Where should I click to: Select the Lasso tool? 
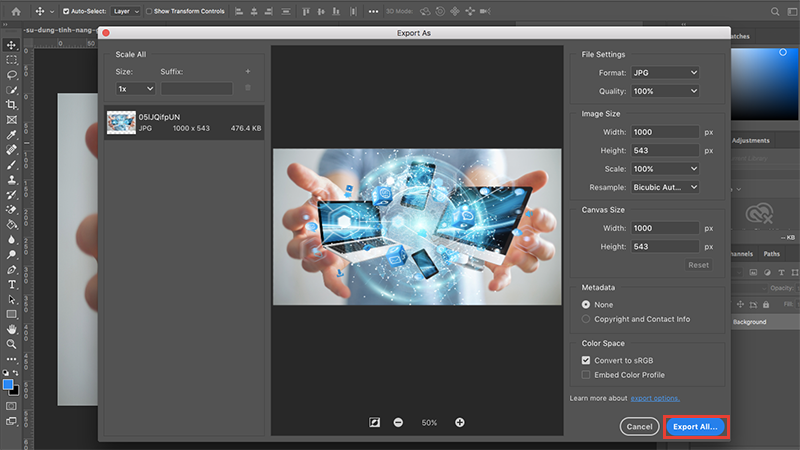pyautogui.click(x=11, y=74)
